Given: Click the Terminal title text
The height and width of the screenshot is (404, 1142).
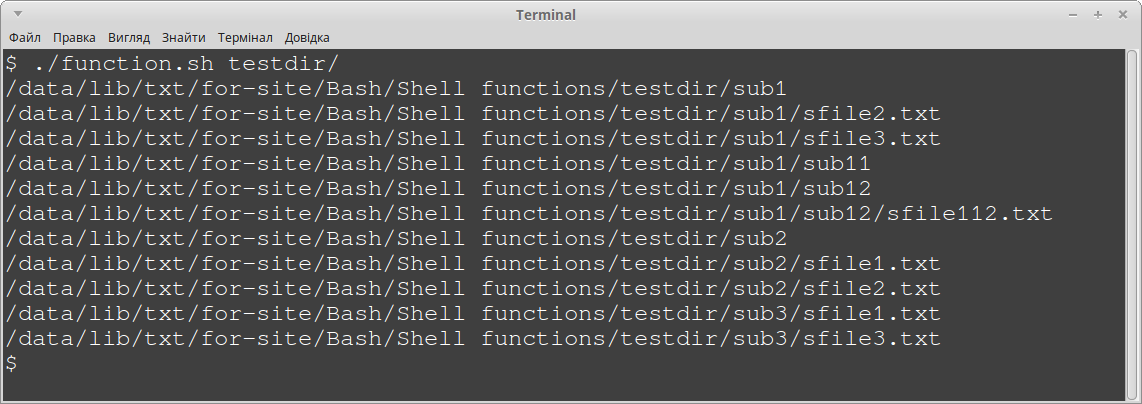Looking at the screenshot, I should tap(546, 15).
